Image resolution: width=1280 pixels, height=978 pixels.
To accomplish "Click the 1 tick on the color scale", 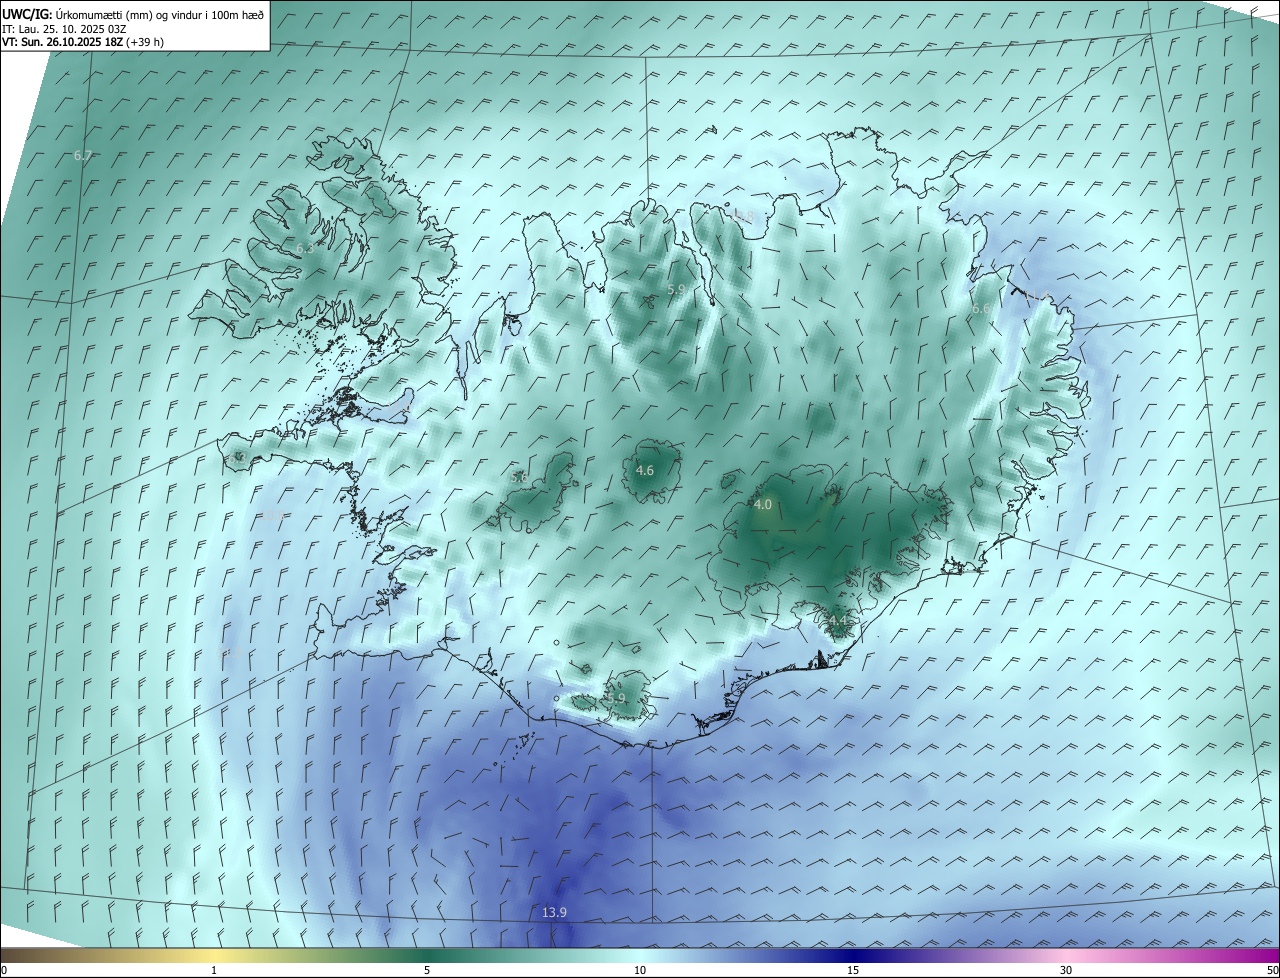I will [x=214, y=970].
